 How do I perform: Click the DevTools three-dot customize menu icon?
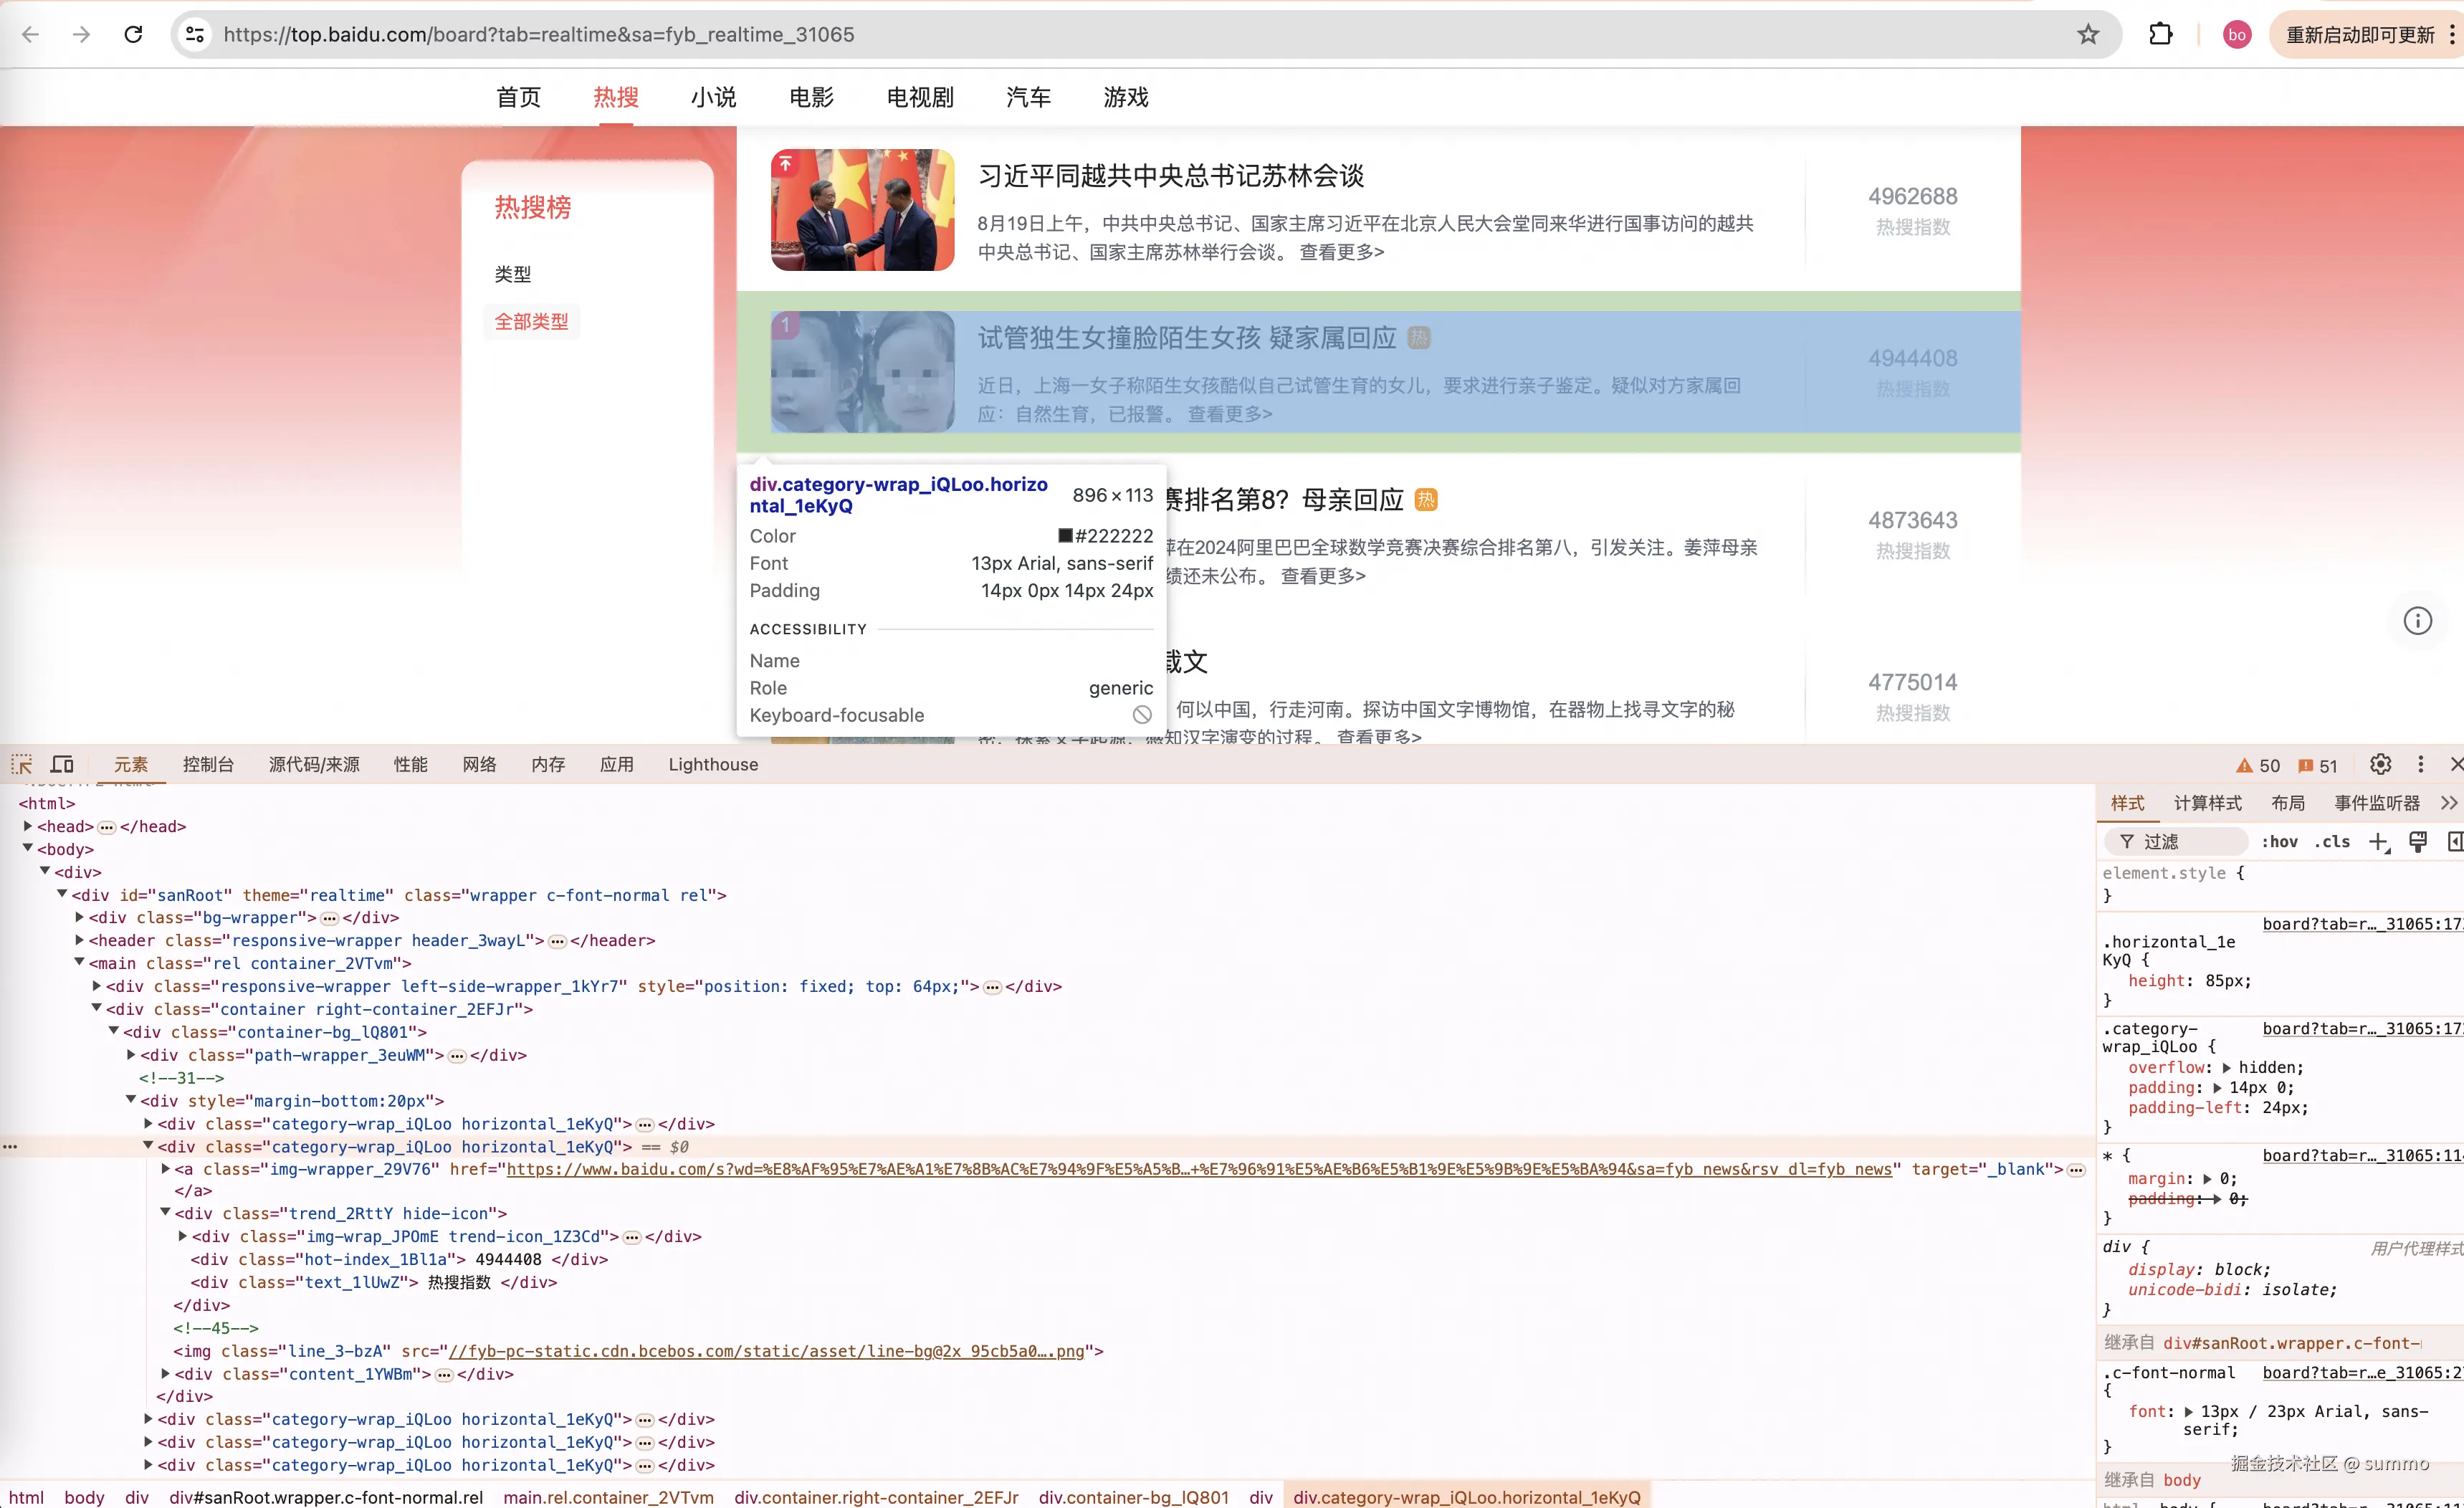click(2420, 765)
